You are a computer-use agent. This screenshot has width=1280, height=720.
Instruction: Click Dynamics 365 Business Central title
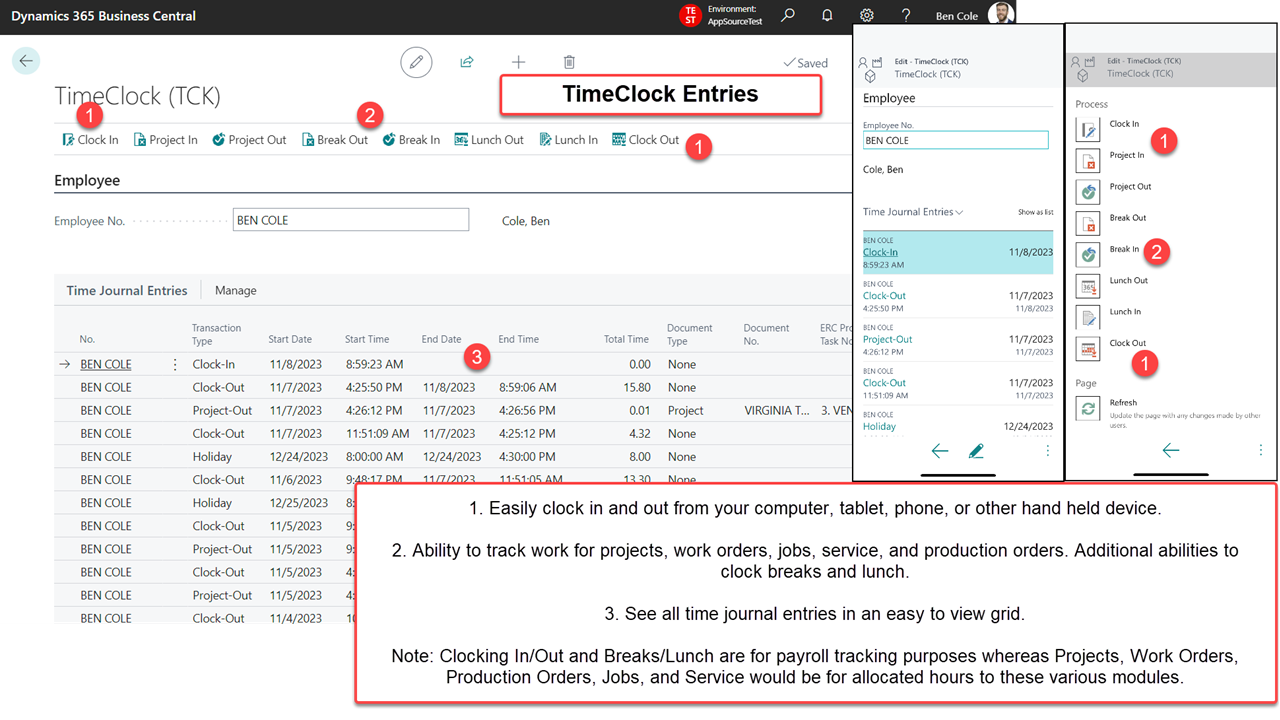pyautogui.click(x=105, y=16)
